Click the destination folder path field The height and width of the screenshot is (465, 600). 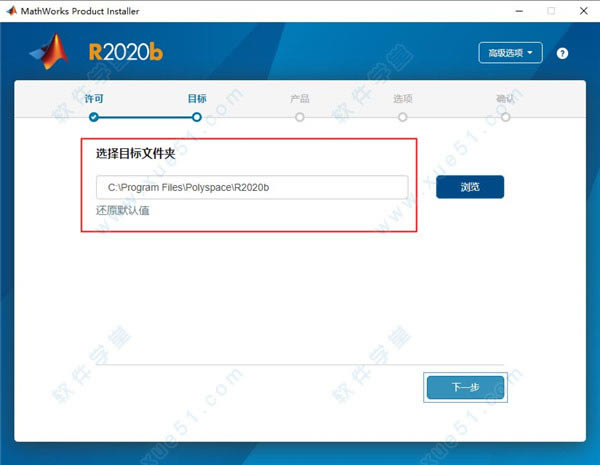[252, 187]
